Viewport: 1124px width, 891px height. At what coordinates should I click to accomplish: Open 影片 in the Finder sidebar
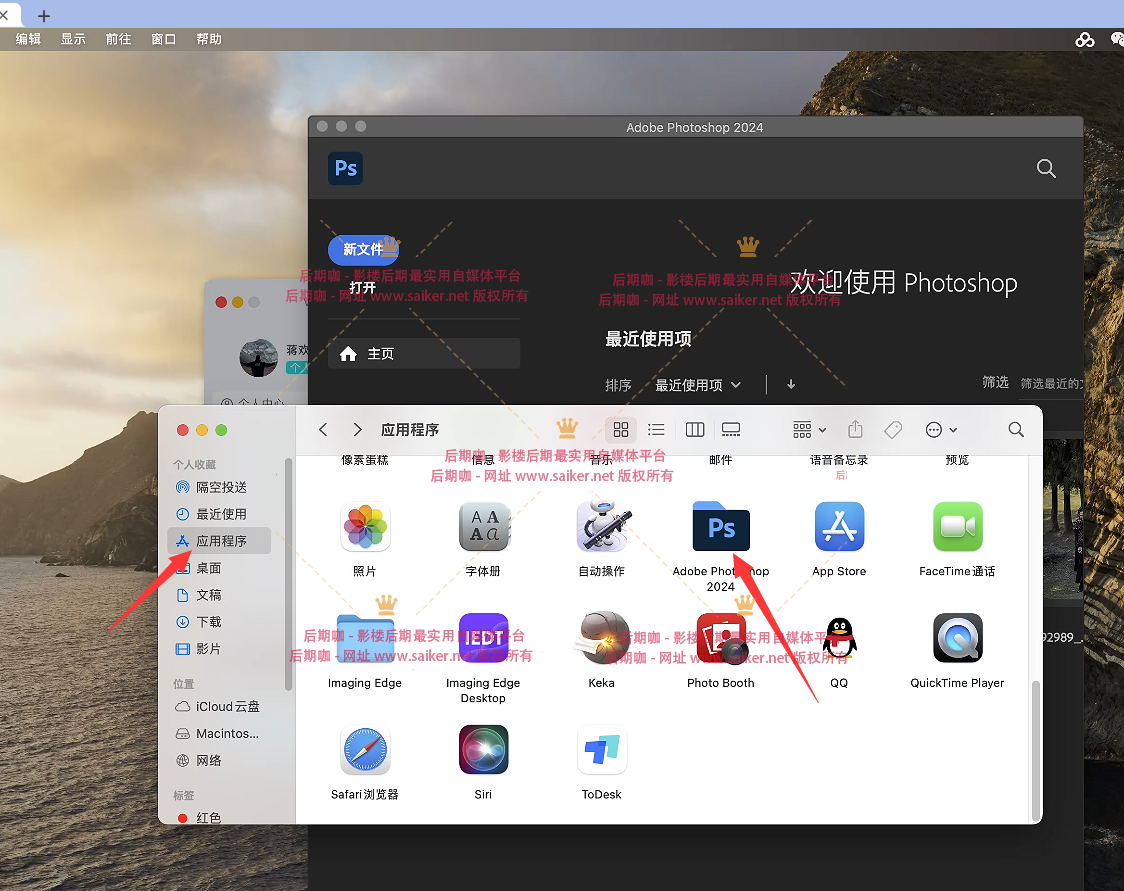point(219,649)
